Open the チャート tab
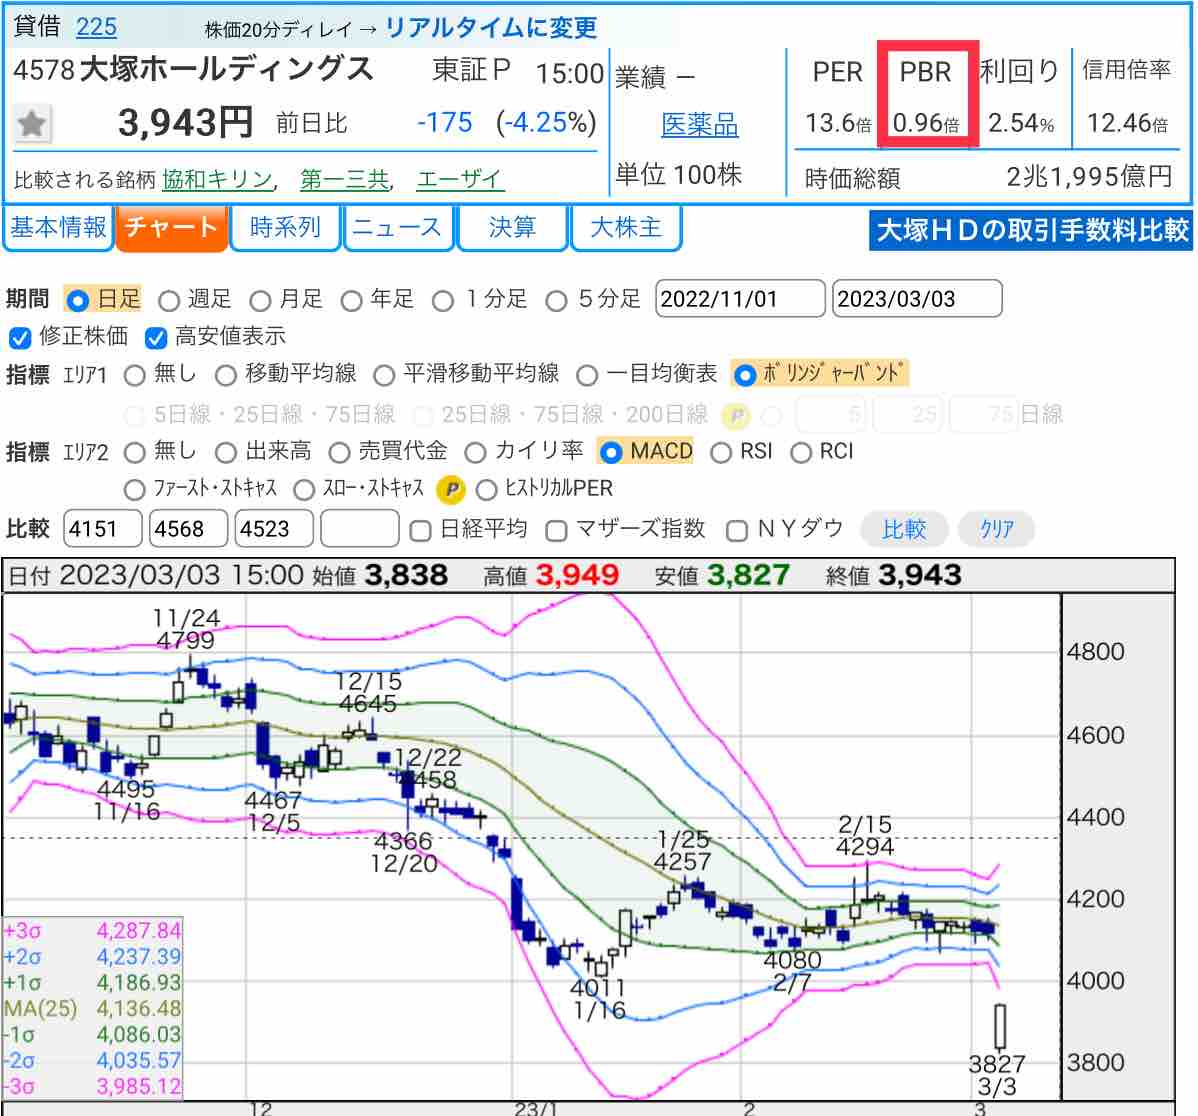 (172, 228)
